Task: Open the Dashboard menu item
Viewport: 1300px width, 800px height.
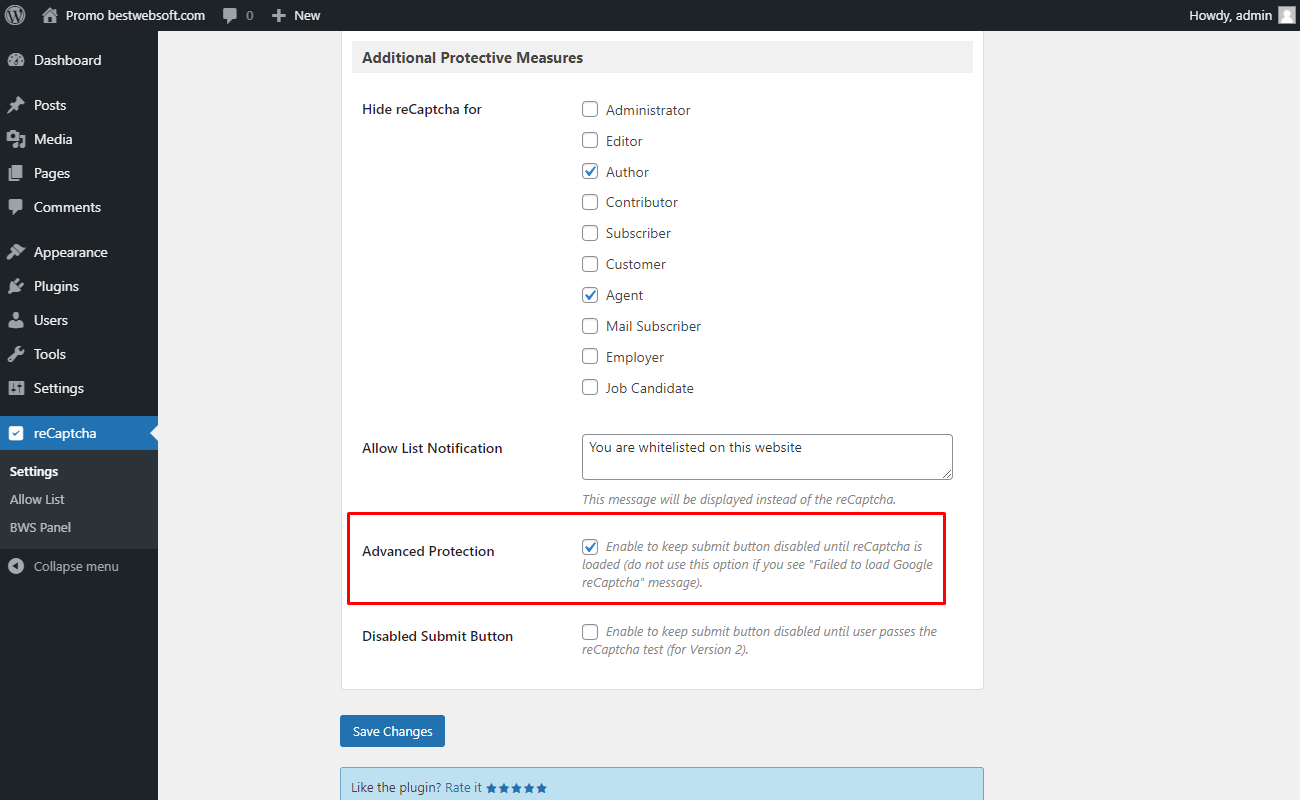Action: tap(79, 60)
